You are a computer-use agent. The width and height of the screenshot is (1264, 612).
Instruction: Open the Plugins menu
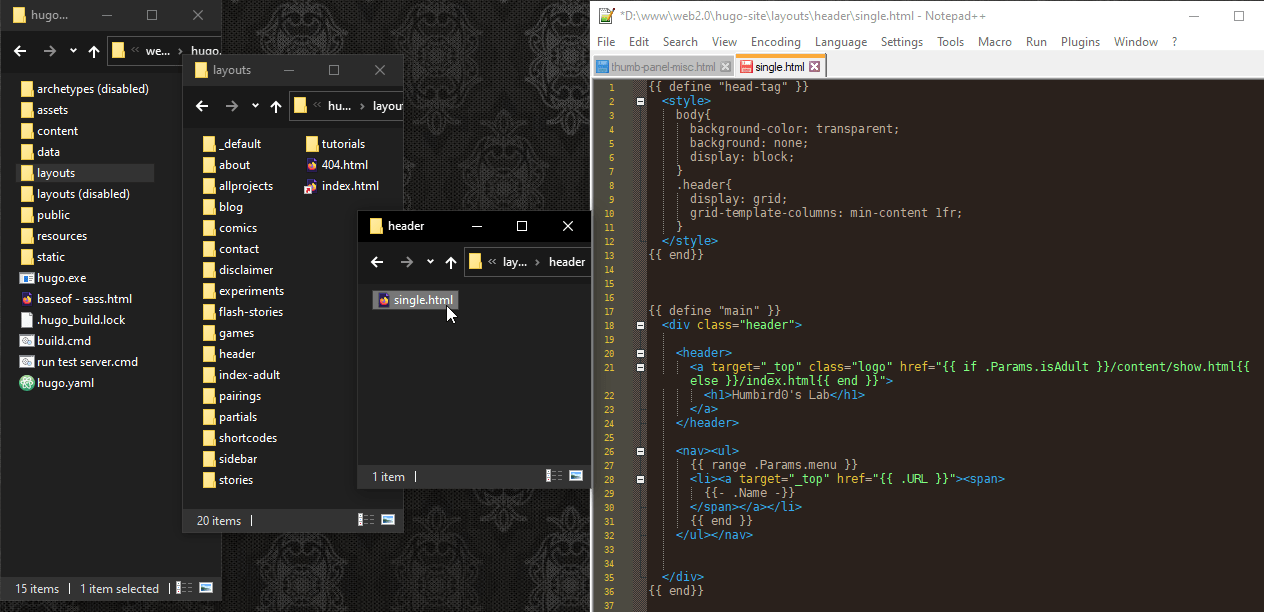[x=1080, y=42]
